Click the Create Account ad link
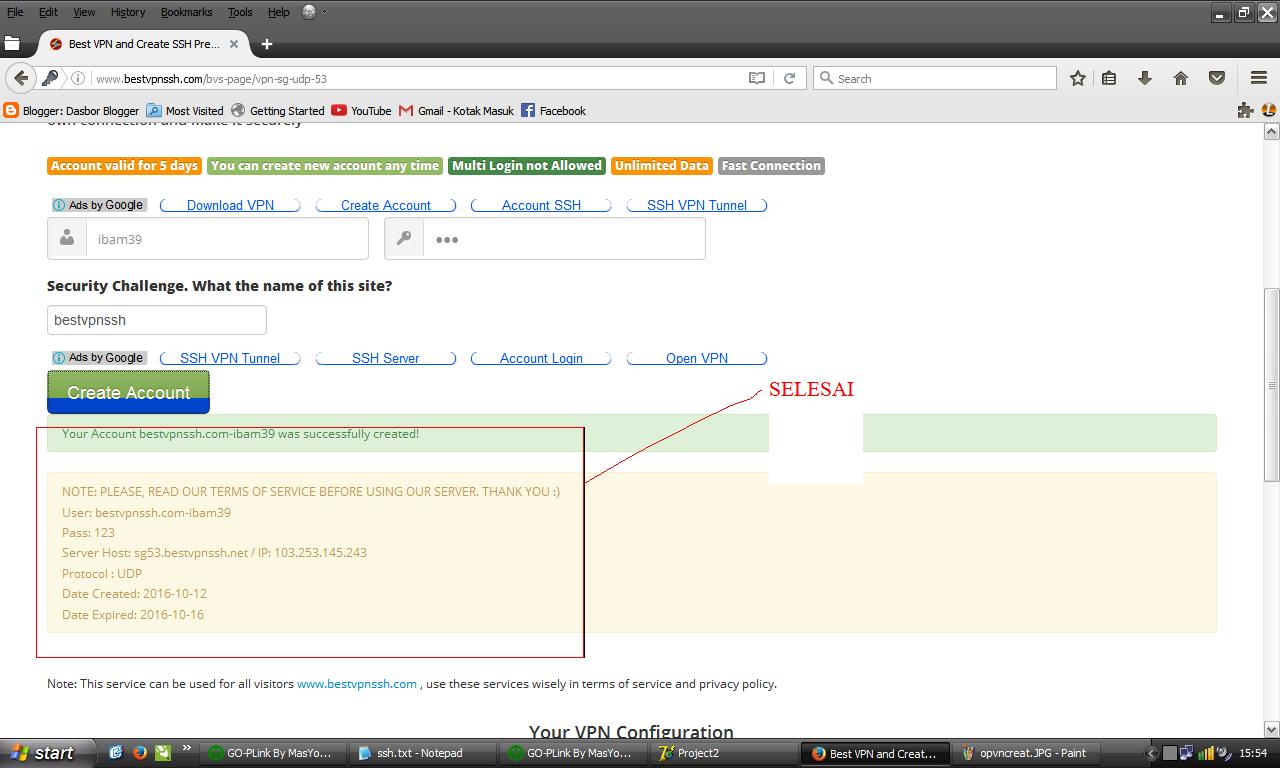 [386, 205]
